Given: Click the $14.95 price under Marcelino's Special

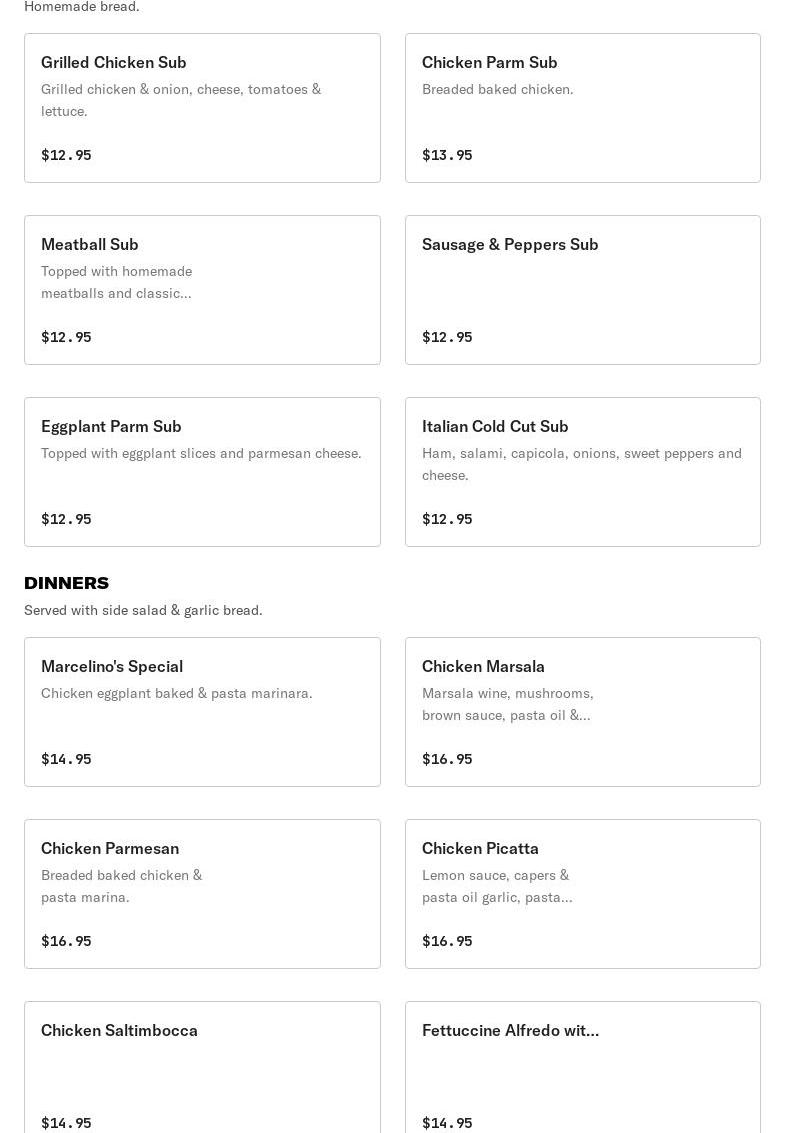Looking at the screenshot, I should pyautogui.click(x=66, y=759).
